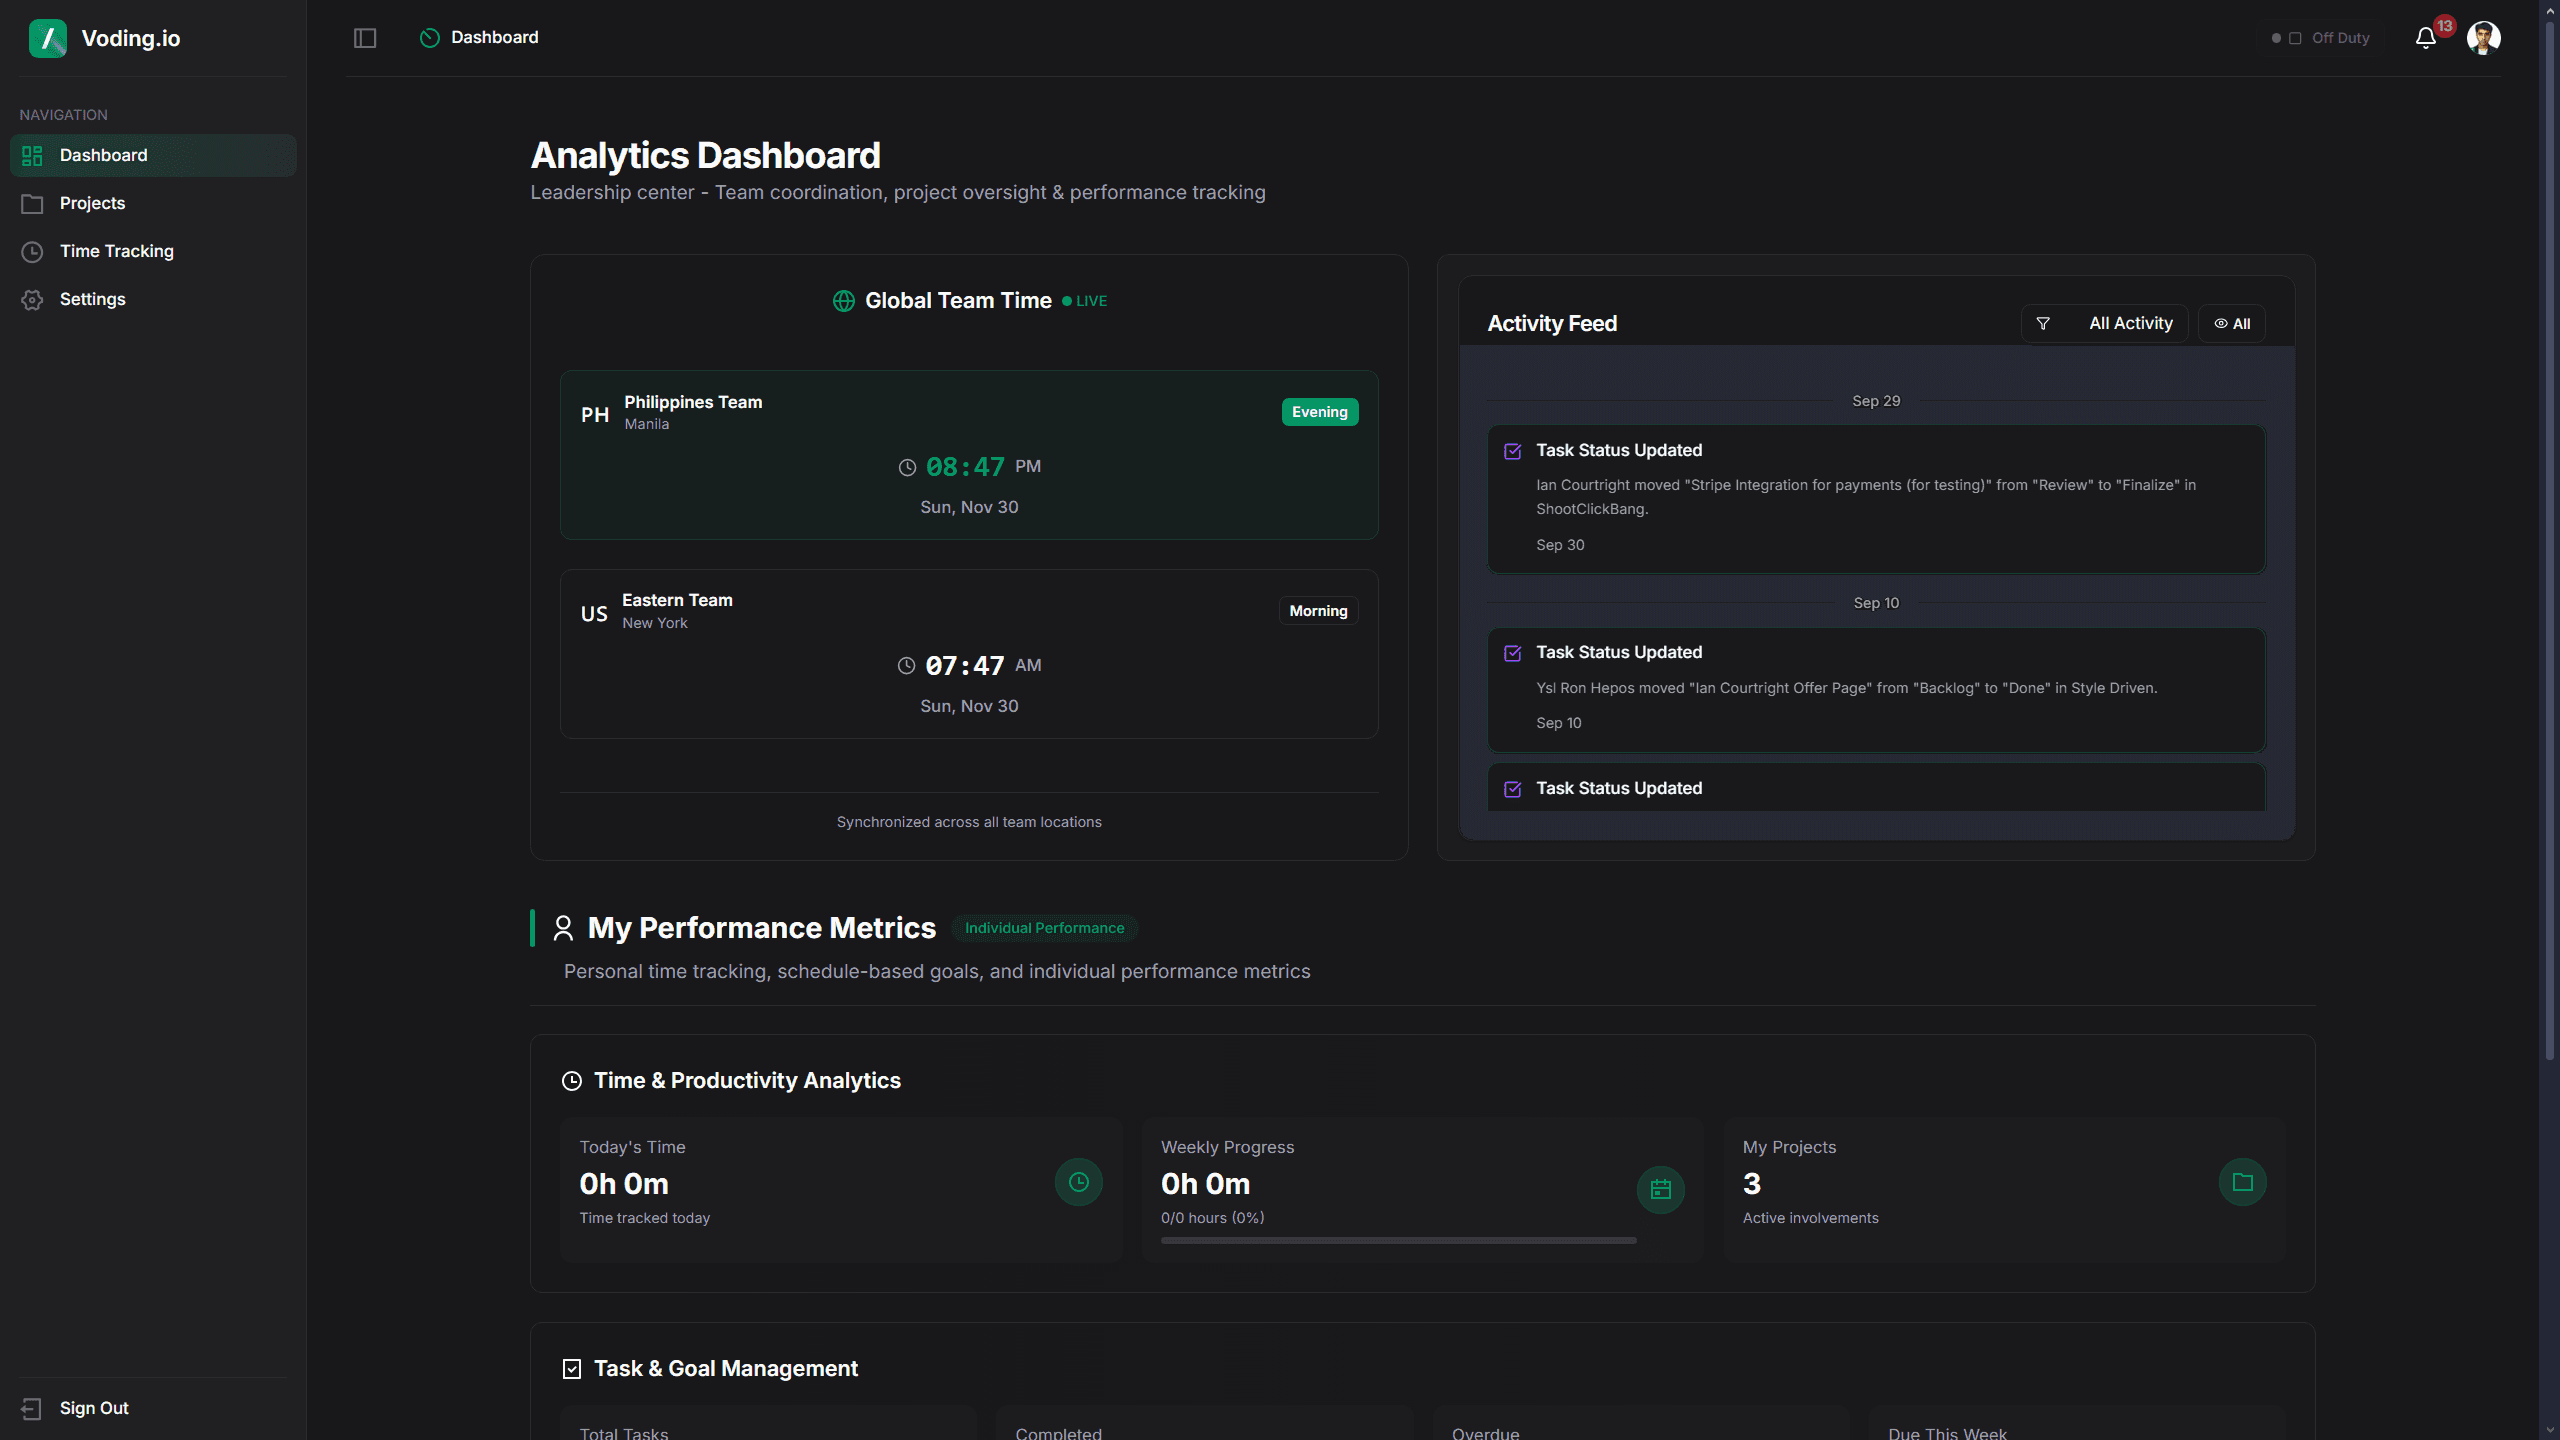Click the third Task Status Updated entry
The height and width of the screenshot is (1440, 2560).
click(1876, 788)
